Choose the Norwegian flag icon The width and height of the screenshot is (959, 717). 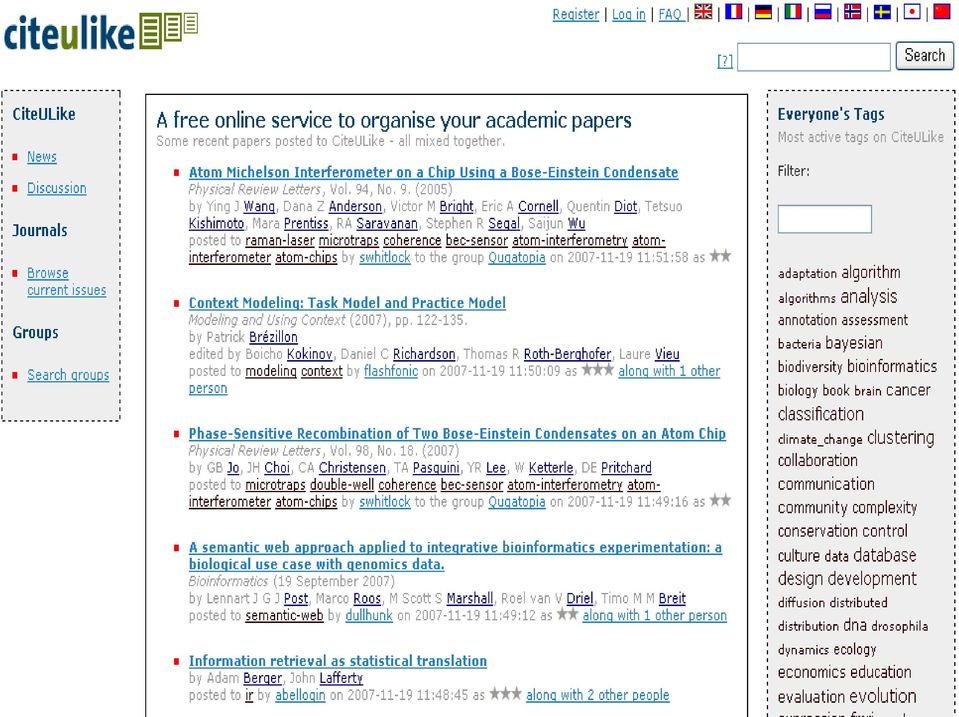(853, 12)
